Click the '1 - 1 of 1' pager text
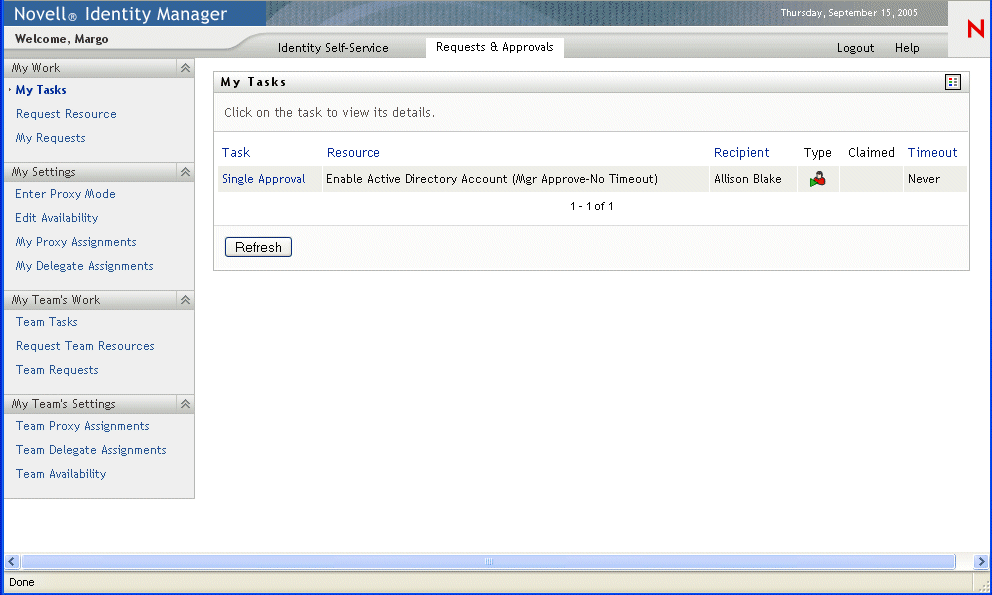Viewport: 992px width, 595px height. point(592,206)
